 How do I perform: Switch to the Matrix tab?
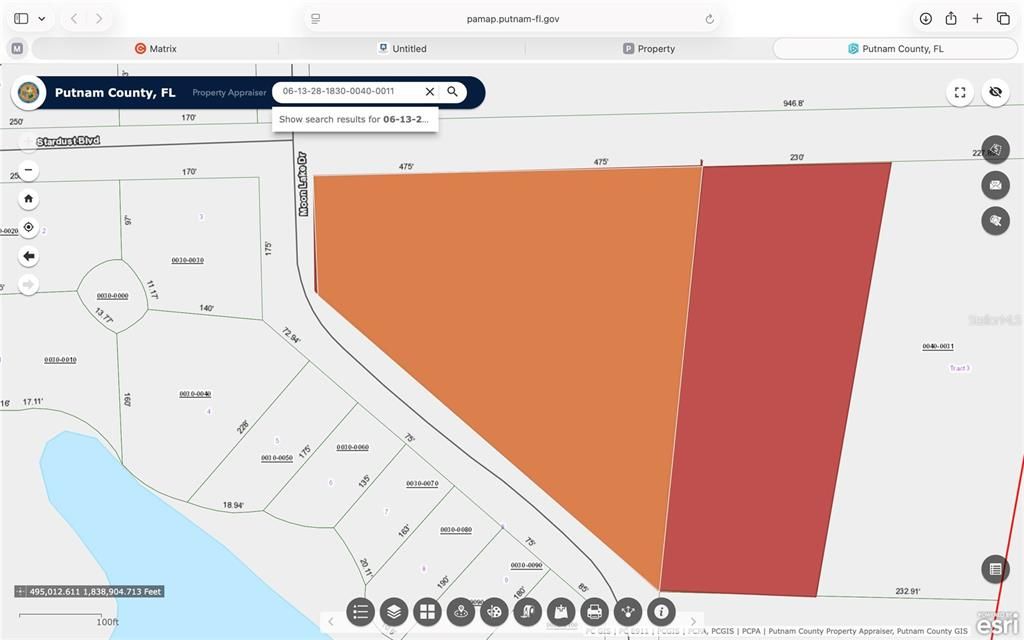pos(156,48)
